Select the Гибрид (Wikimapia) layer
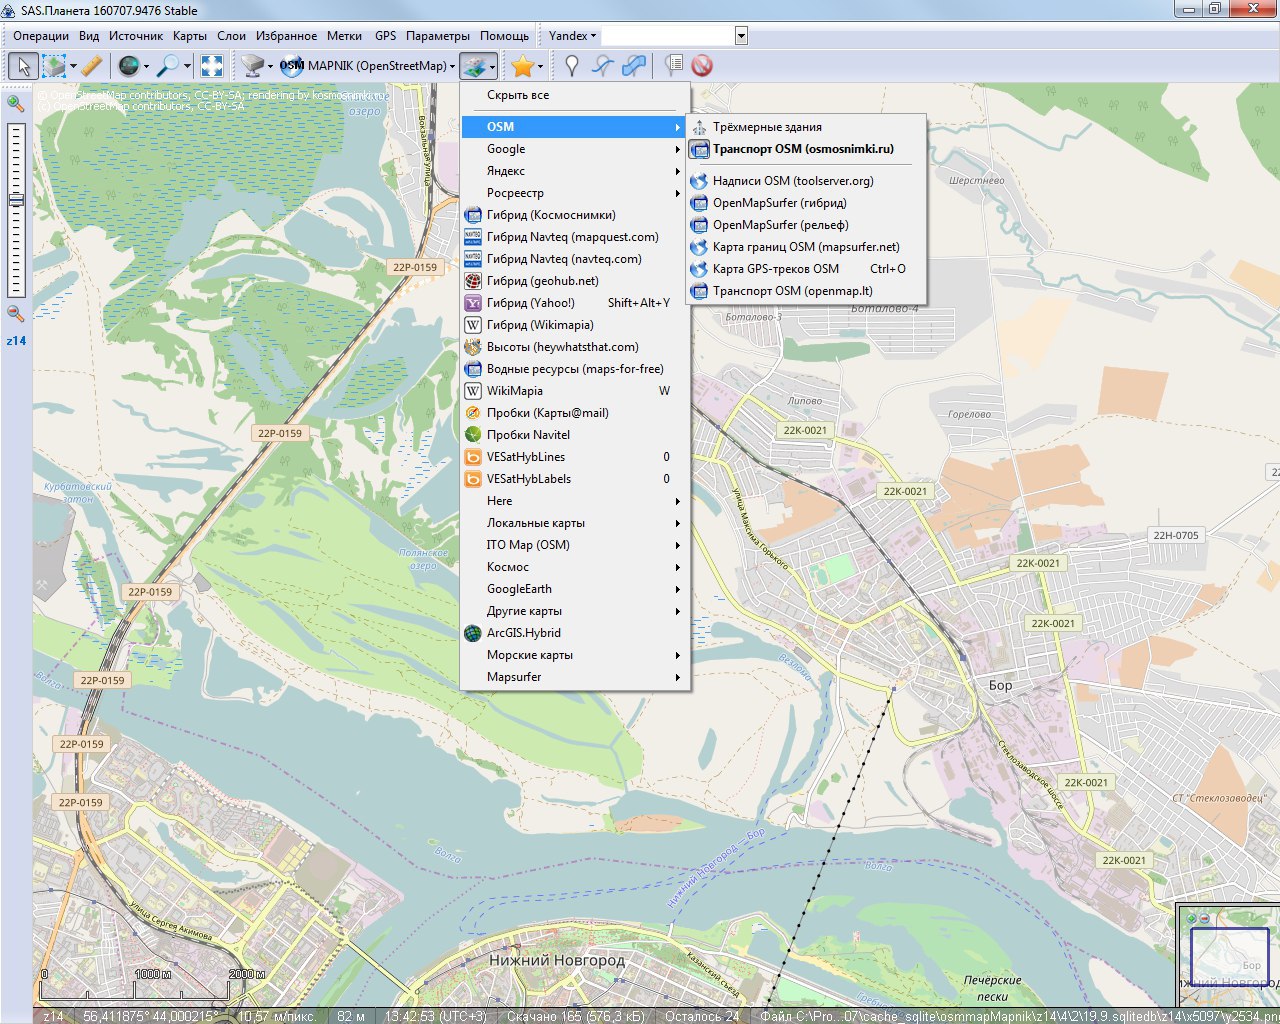Screen dimensions: 1280x1024 [x=575, y=325]
